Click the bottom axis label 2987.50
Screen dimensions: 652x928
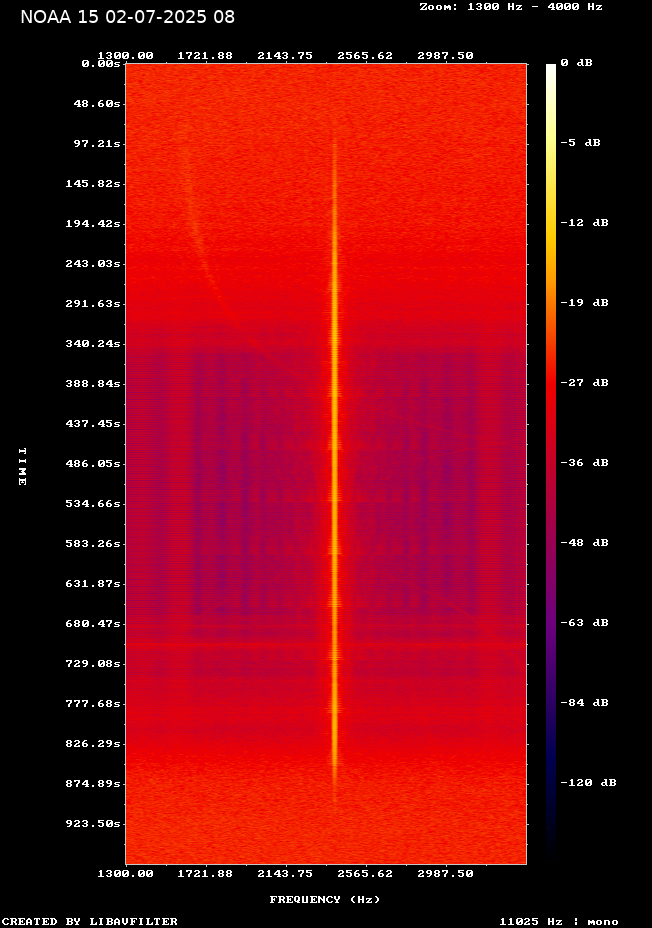coord(445,874)
